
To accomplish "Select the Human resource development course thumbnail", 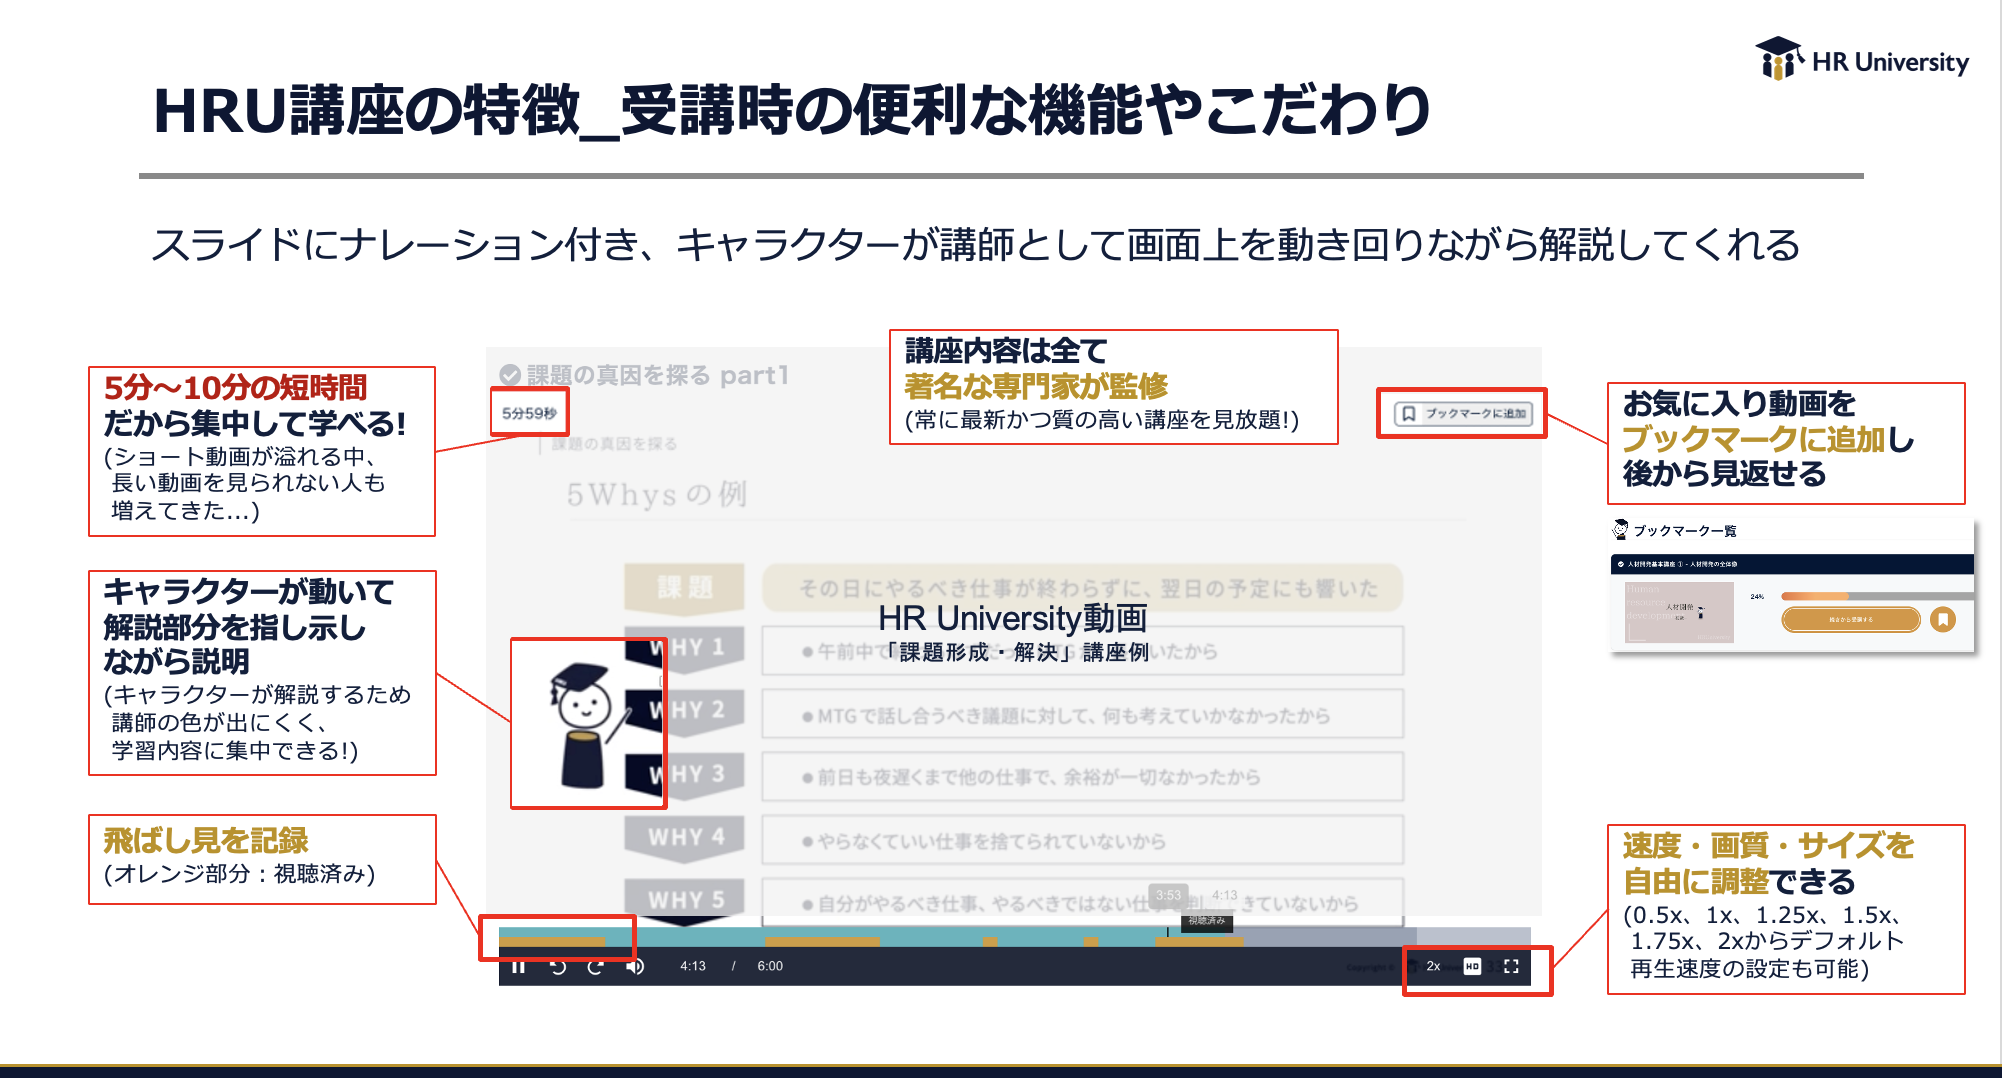I will pyautogui.click(x=1680, y=612).
